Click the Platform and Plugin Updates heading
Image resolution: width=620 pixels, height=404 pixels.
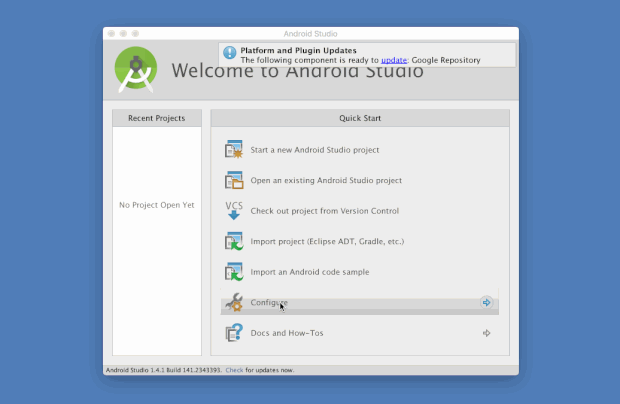tap(299, 50)
